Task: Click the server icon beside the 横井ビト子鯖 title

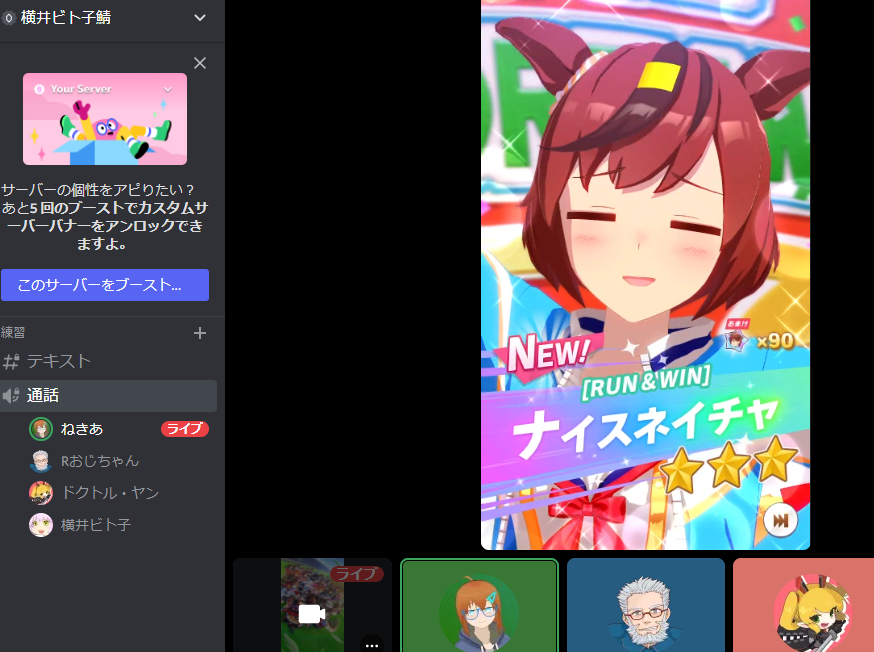Action: [x=8, y=18]
